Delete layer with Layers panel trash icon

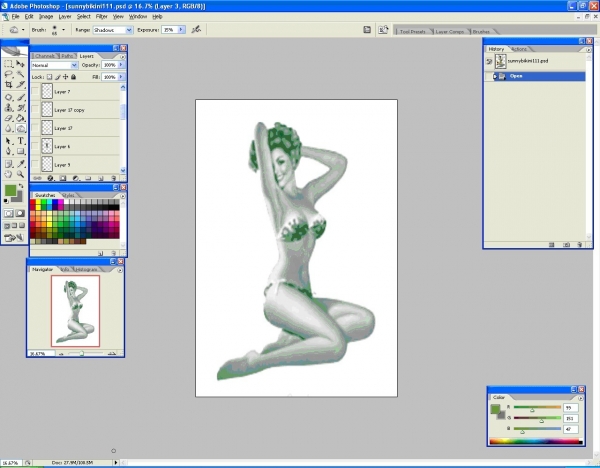pos(114,178)
